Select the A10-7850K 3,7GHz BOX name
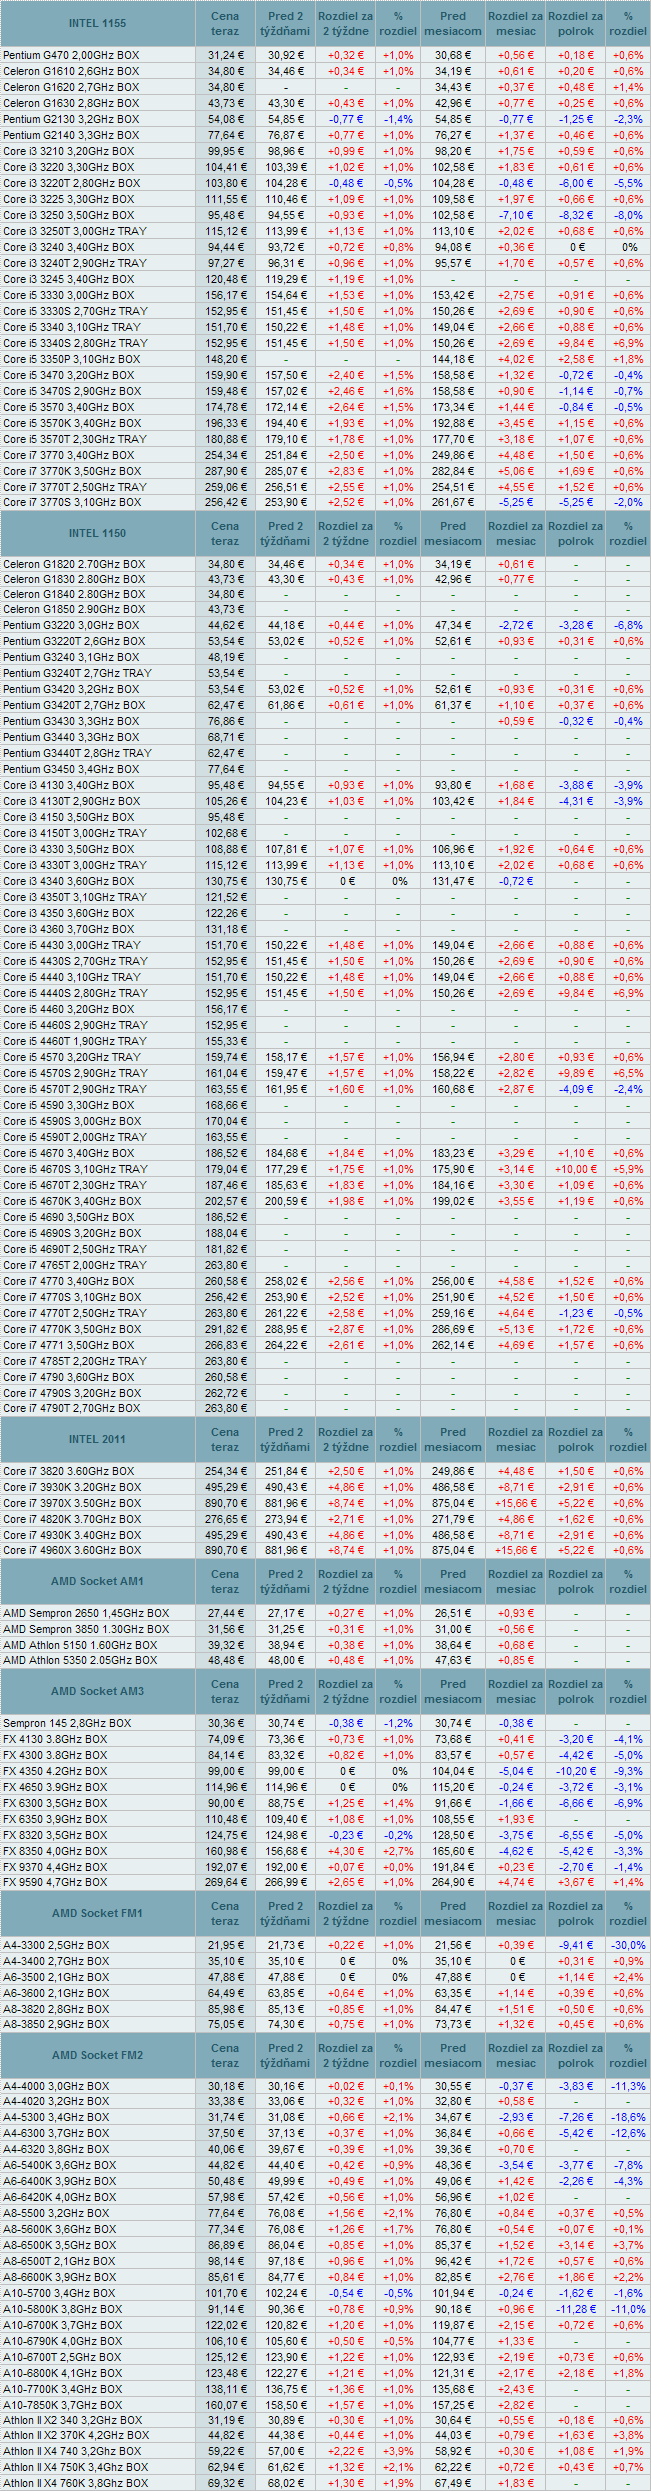Viewport: 651px width, 2491px height. pyautogui.click(x=63, y=2405)
